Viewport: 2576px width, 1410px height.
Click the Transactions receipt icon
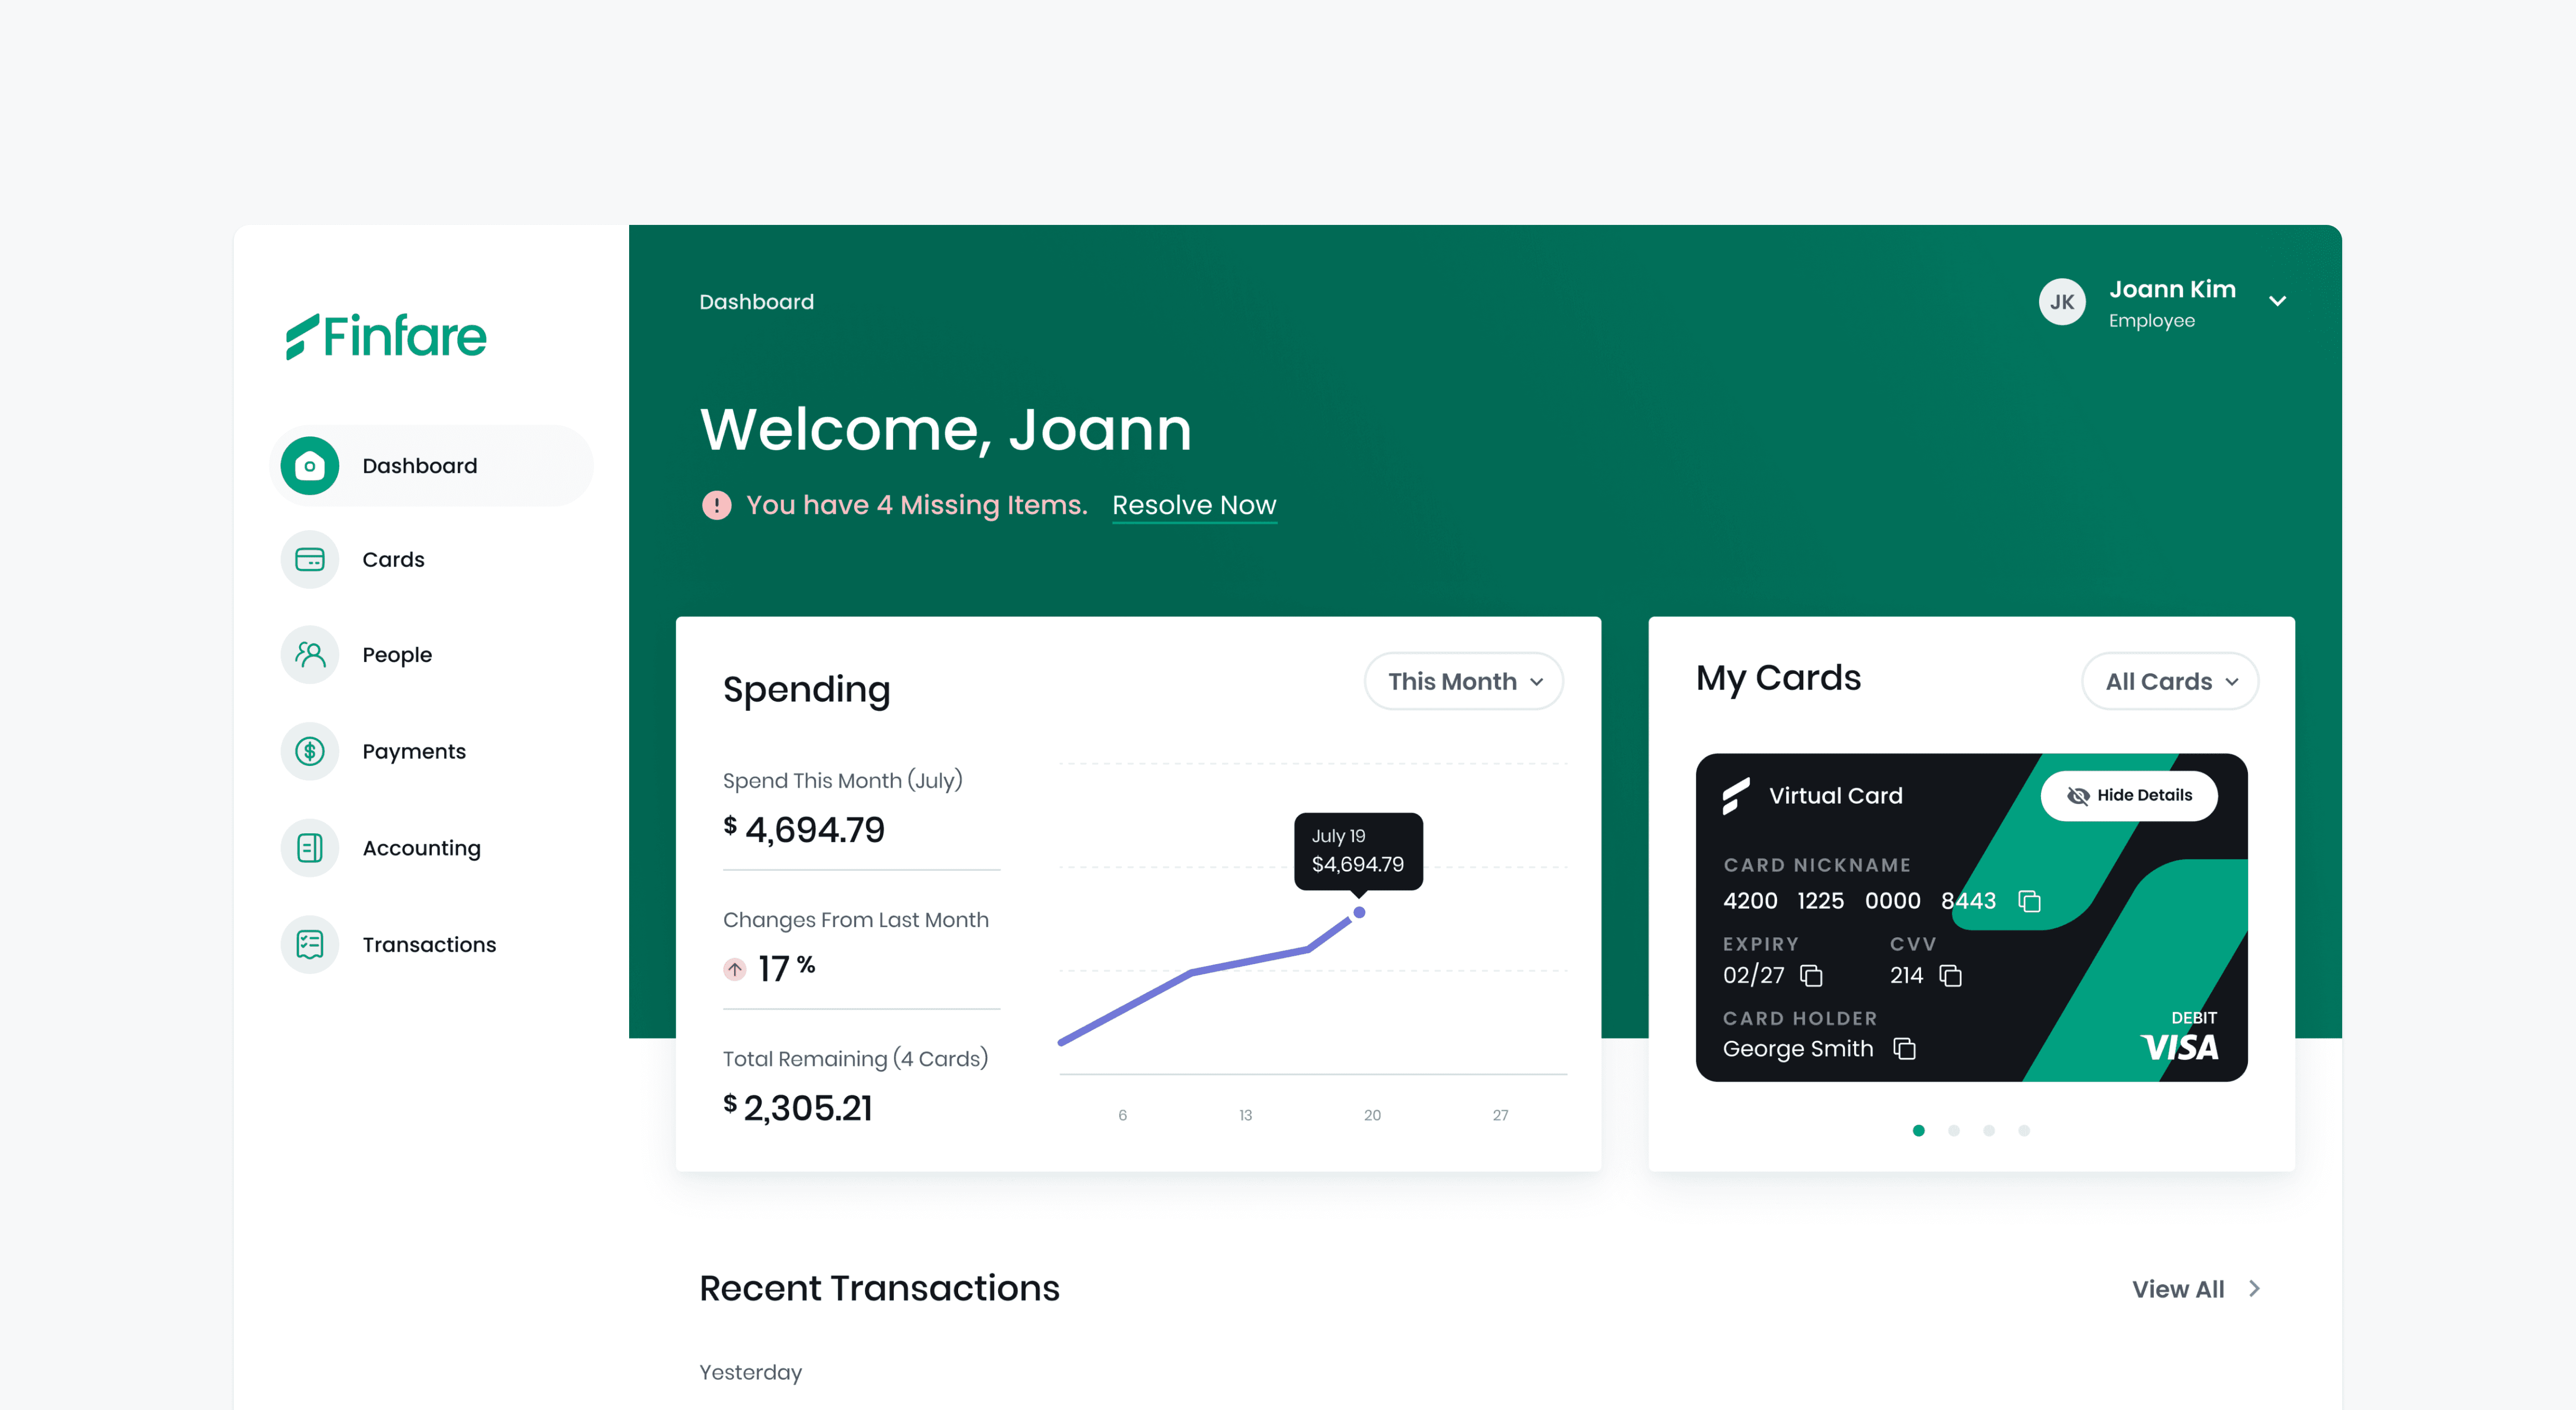310,945
